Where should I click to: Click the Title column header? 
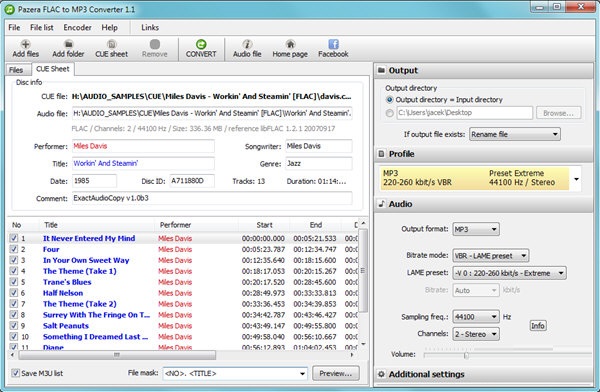coord(97,225)
